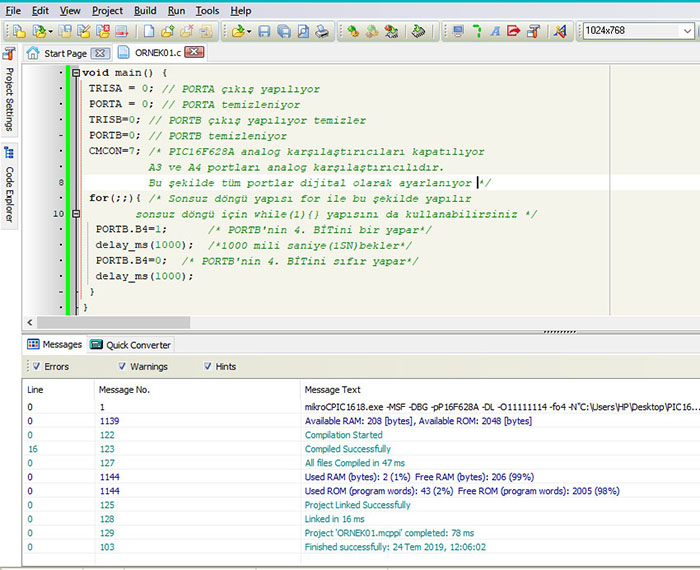Uncheck the Errors filter checkbox
This screenshot has width=700, height=570.
click(x=35, y=366)
